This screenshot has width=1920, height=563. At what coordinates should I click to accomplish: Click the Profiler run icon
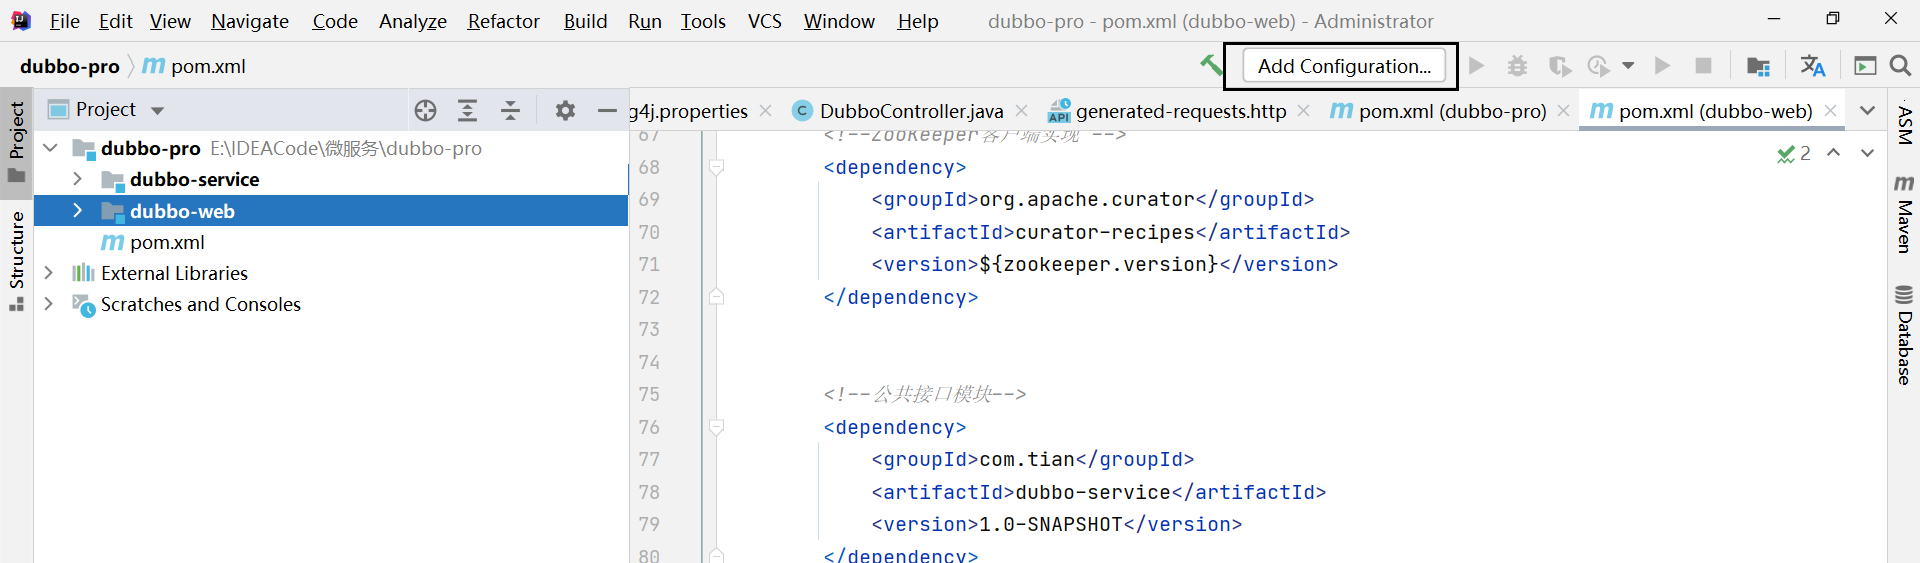coord(1599,66)
